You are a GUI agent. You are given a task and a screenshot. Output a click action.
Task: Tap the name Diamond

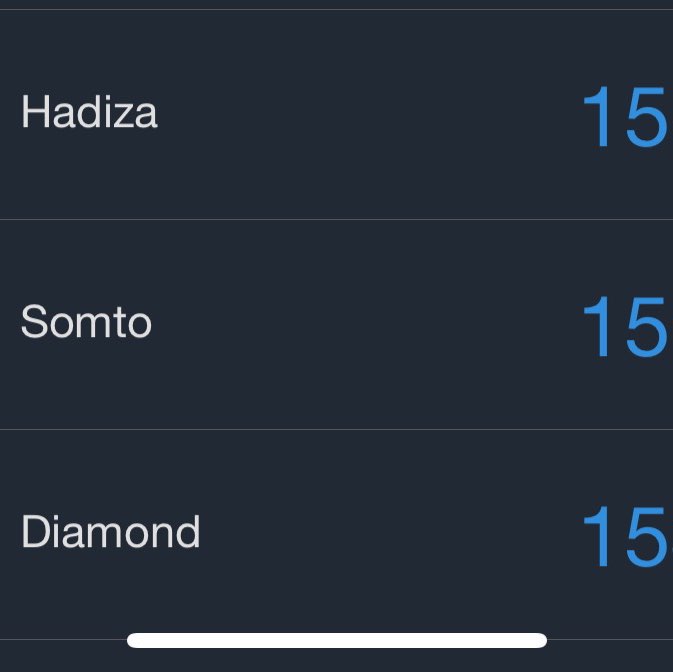click(110, 532)
